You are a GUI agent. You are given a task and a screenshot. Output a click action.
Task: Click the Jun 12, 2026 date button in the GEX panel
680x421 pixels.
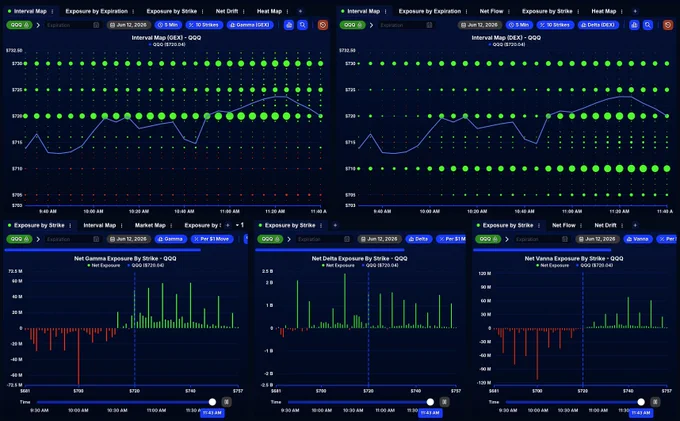[129, 25]
